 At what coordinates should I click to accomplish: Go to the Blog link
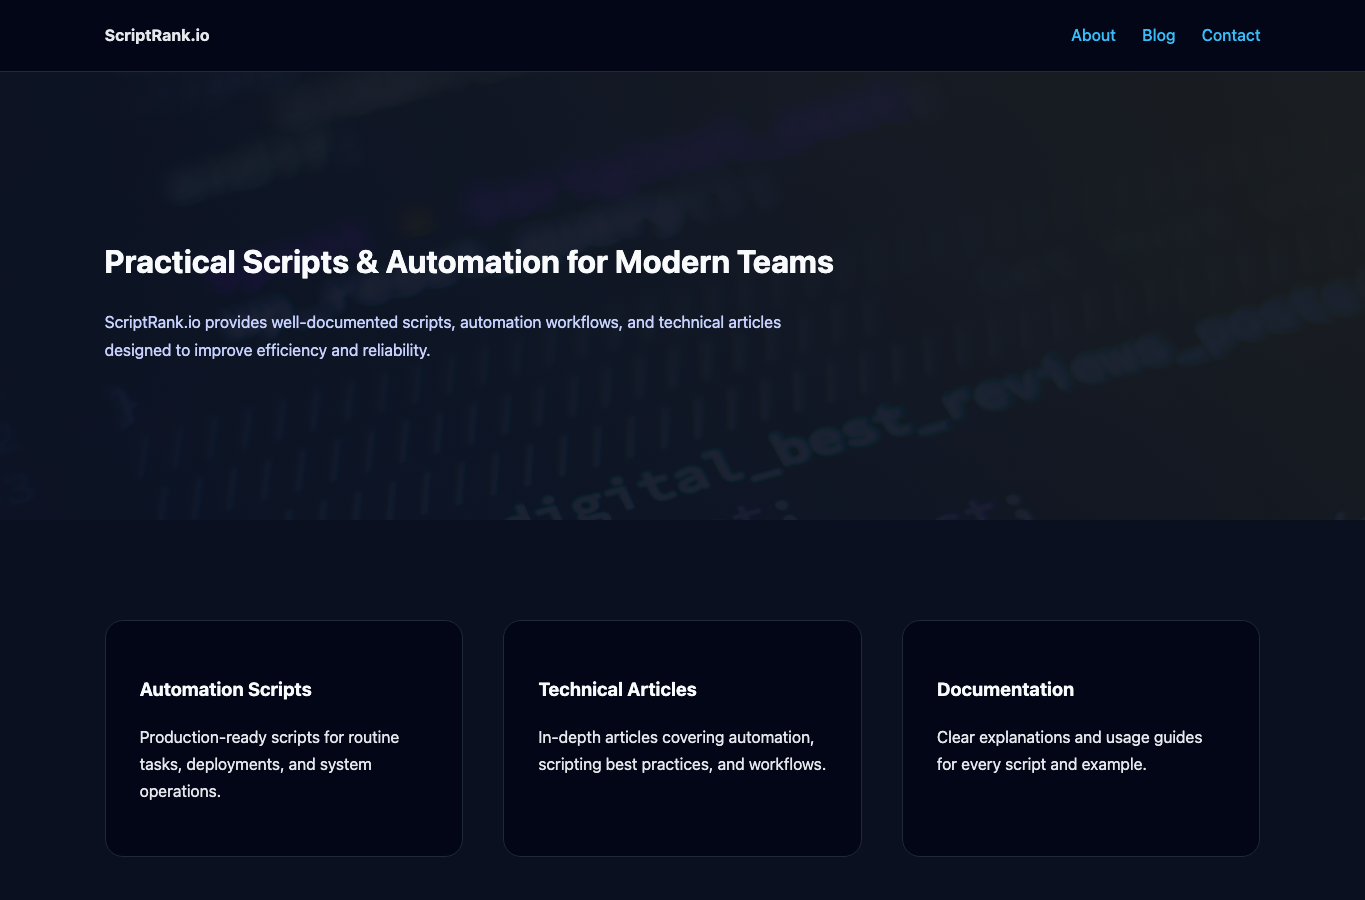pos(1158,35)
